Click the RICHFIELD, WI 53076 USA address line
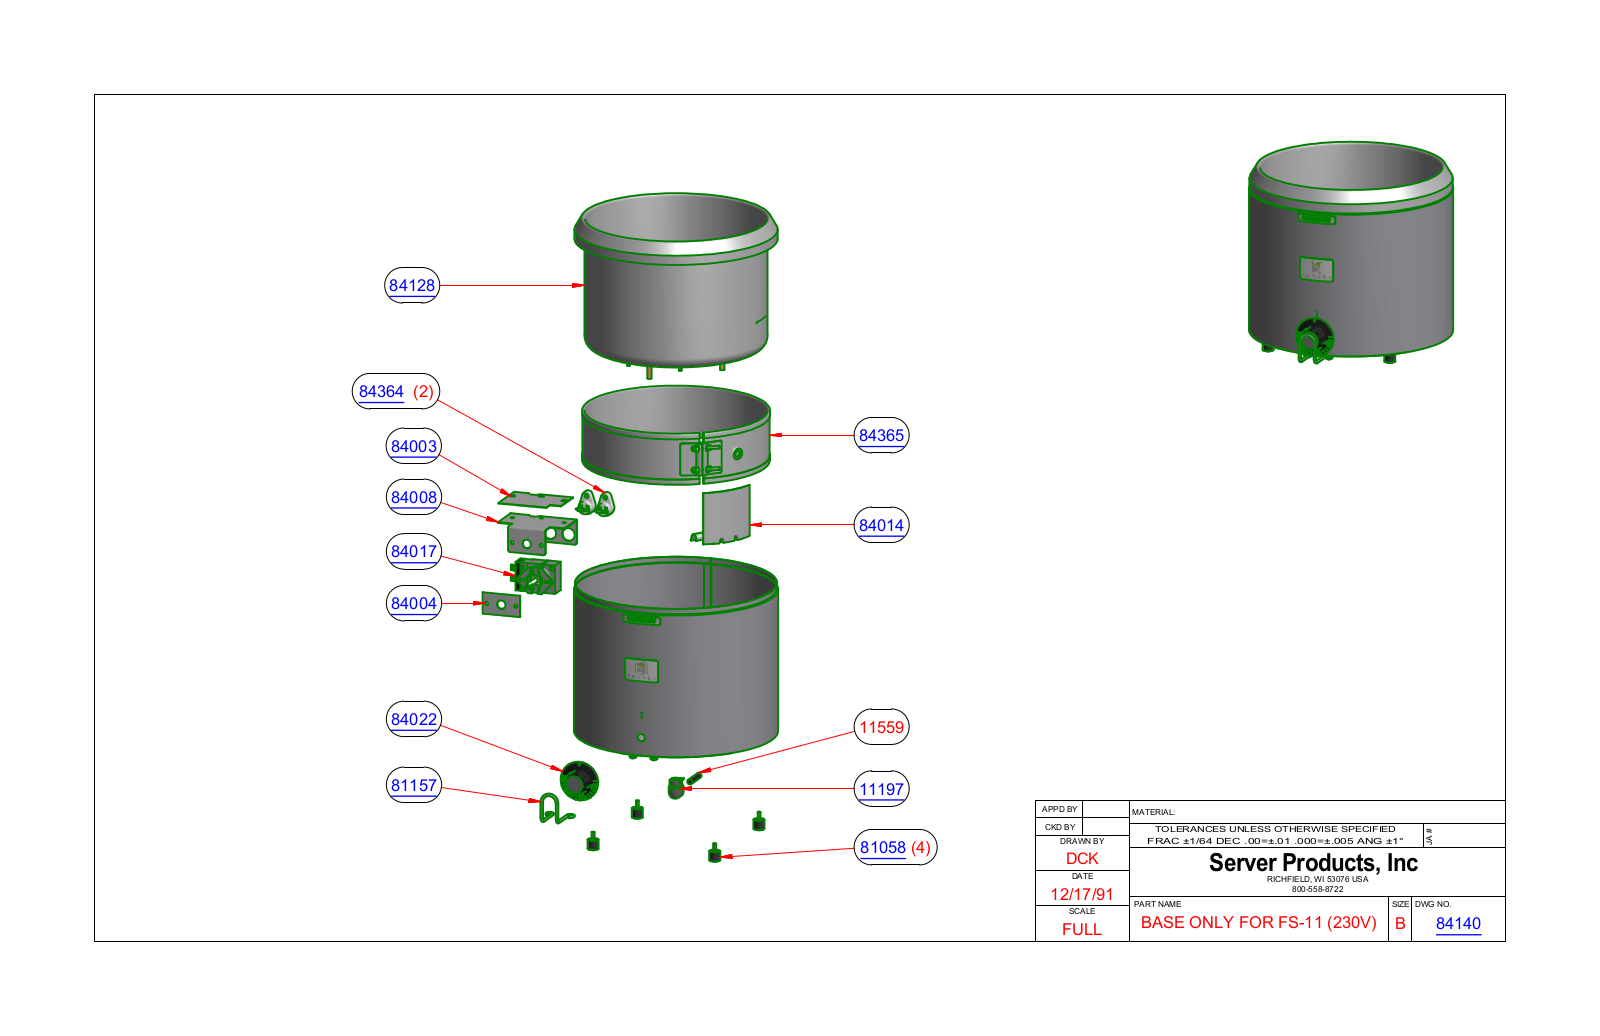This screenshot has height=1036, width=1600. [1317, 879]
